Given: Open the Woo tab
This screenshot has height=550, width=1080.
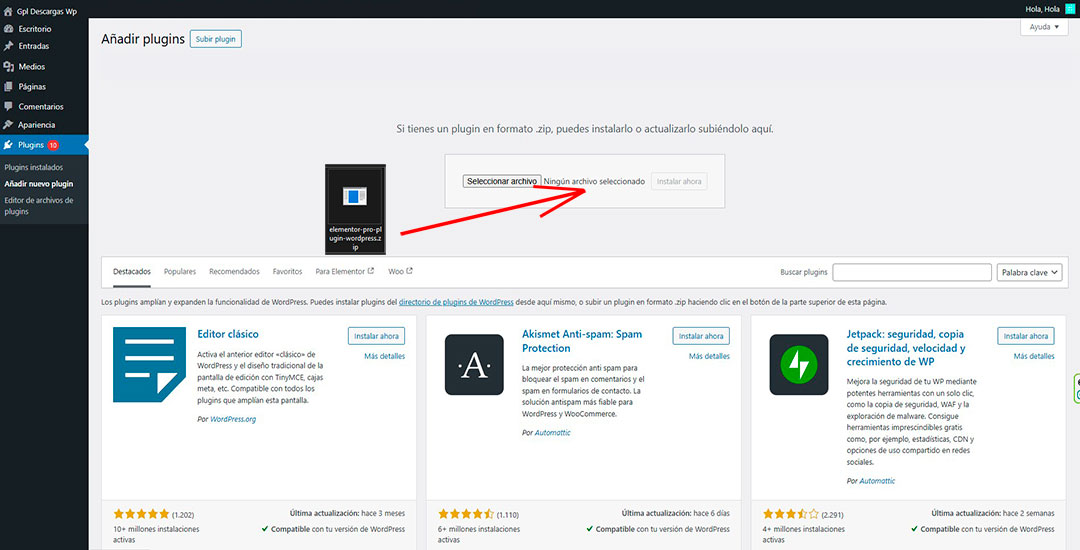Looking at the screenshot, I should (400, 272).
